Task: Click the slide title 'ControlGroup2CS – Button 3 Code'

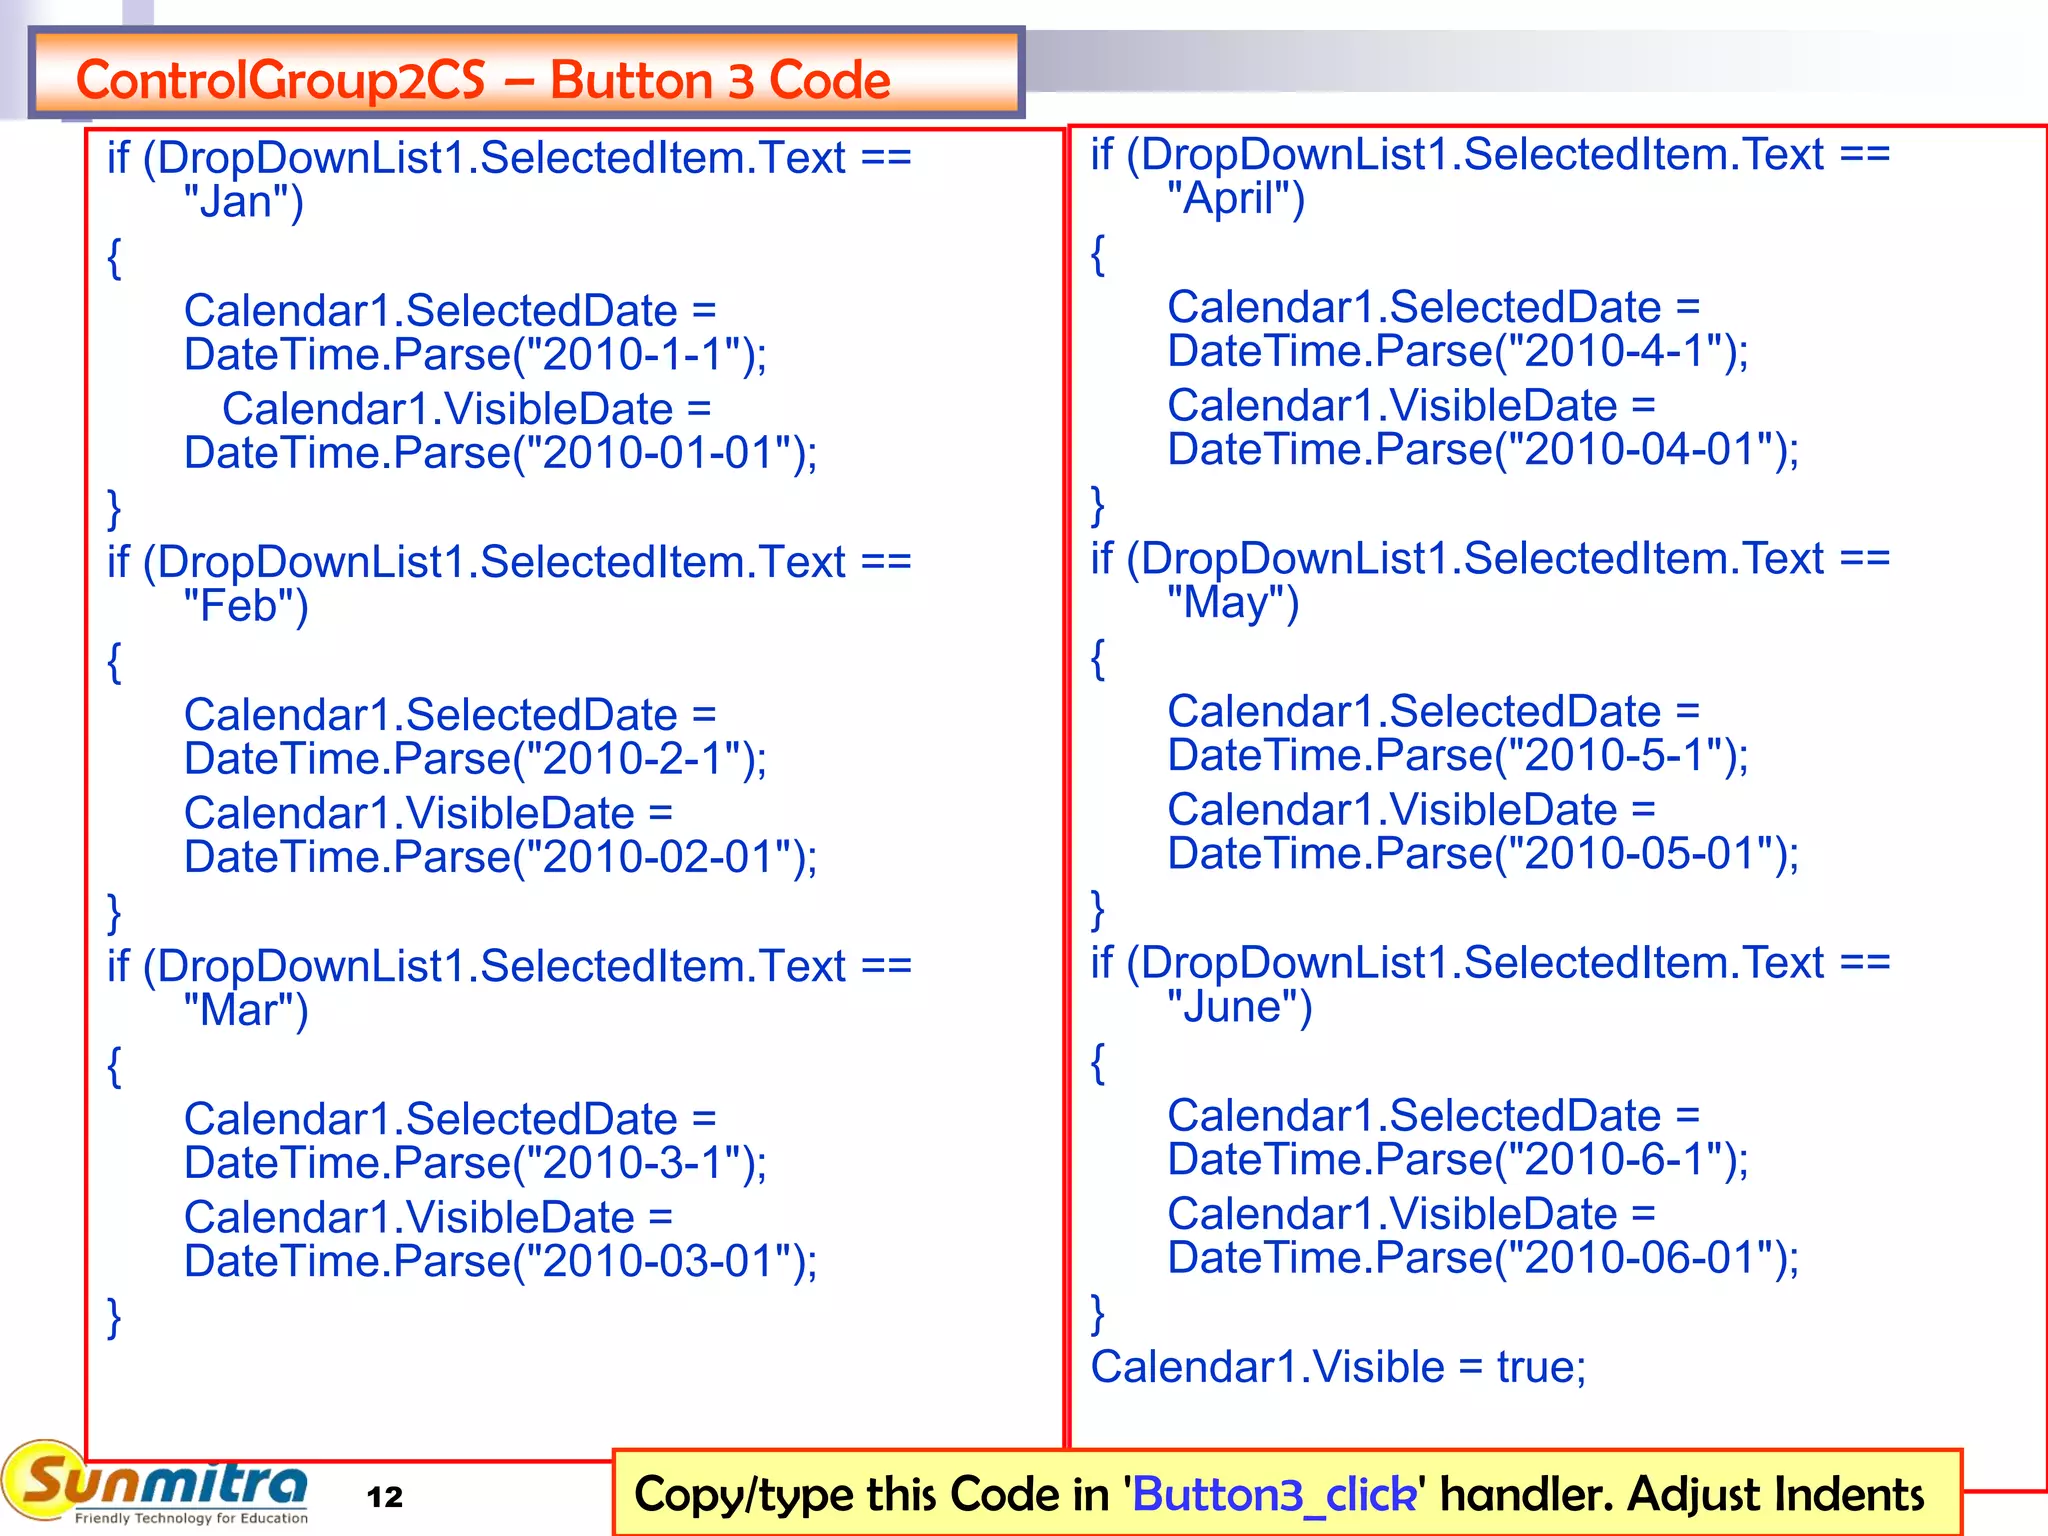Action: (483, 79)
